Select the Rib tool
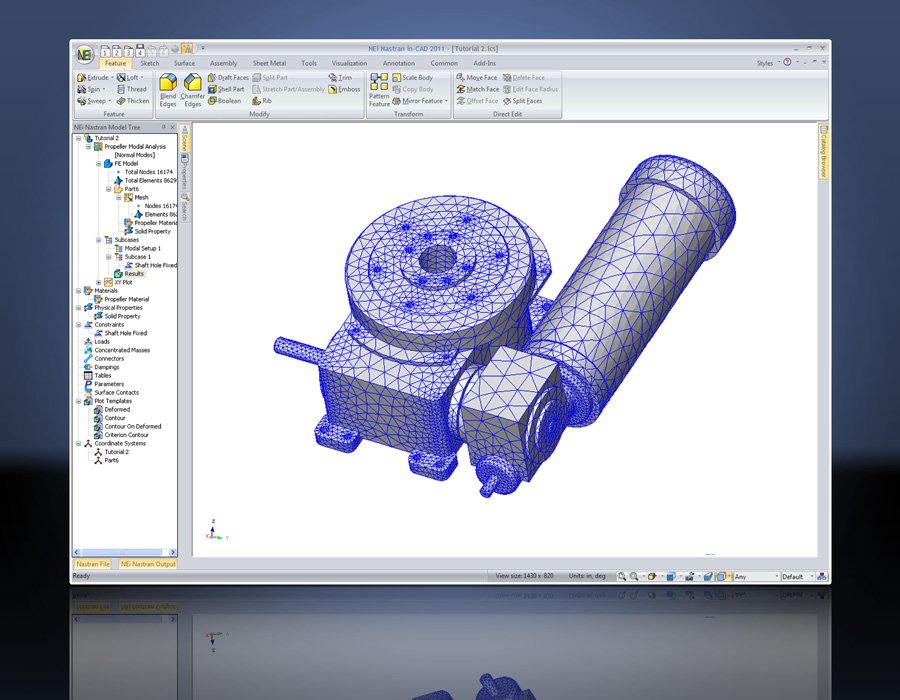This screenshot has width=900, height=700. [262, 101]
